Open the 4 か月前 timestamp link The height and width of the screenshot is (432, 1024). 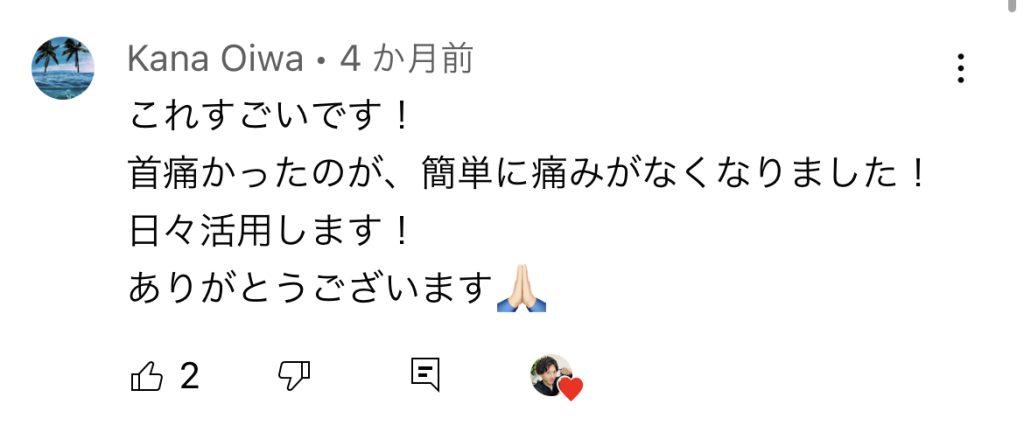point(406,60)
